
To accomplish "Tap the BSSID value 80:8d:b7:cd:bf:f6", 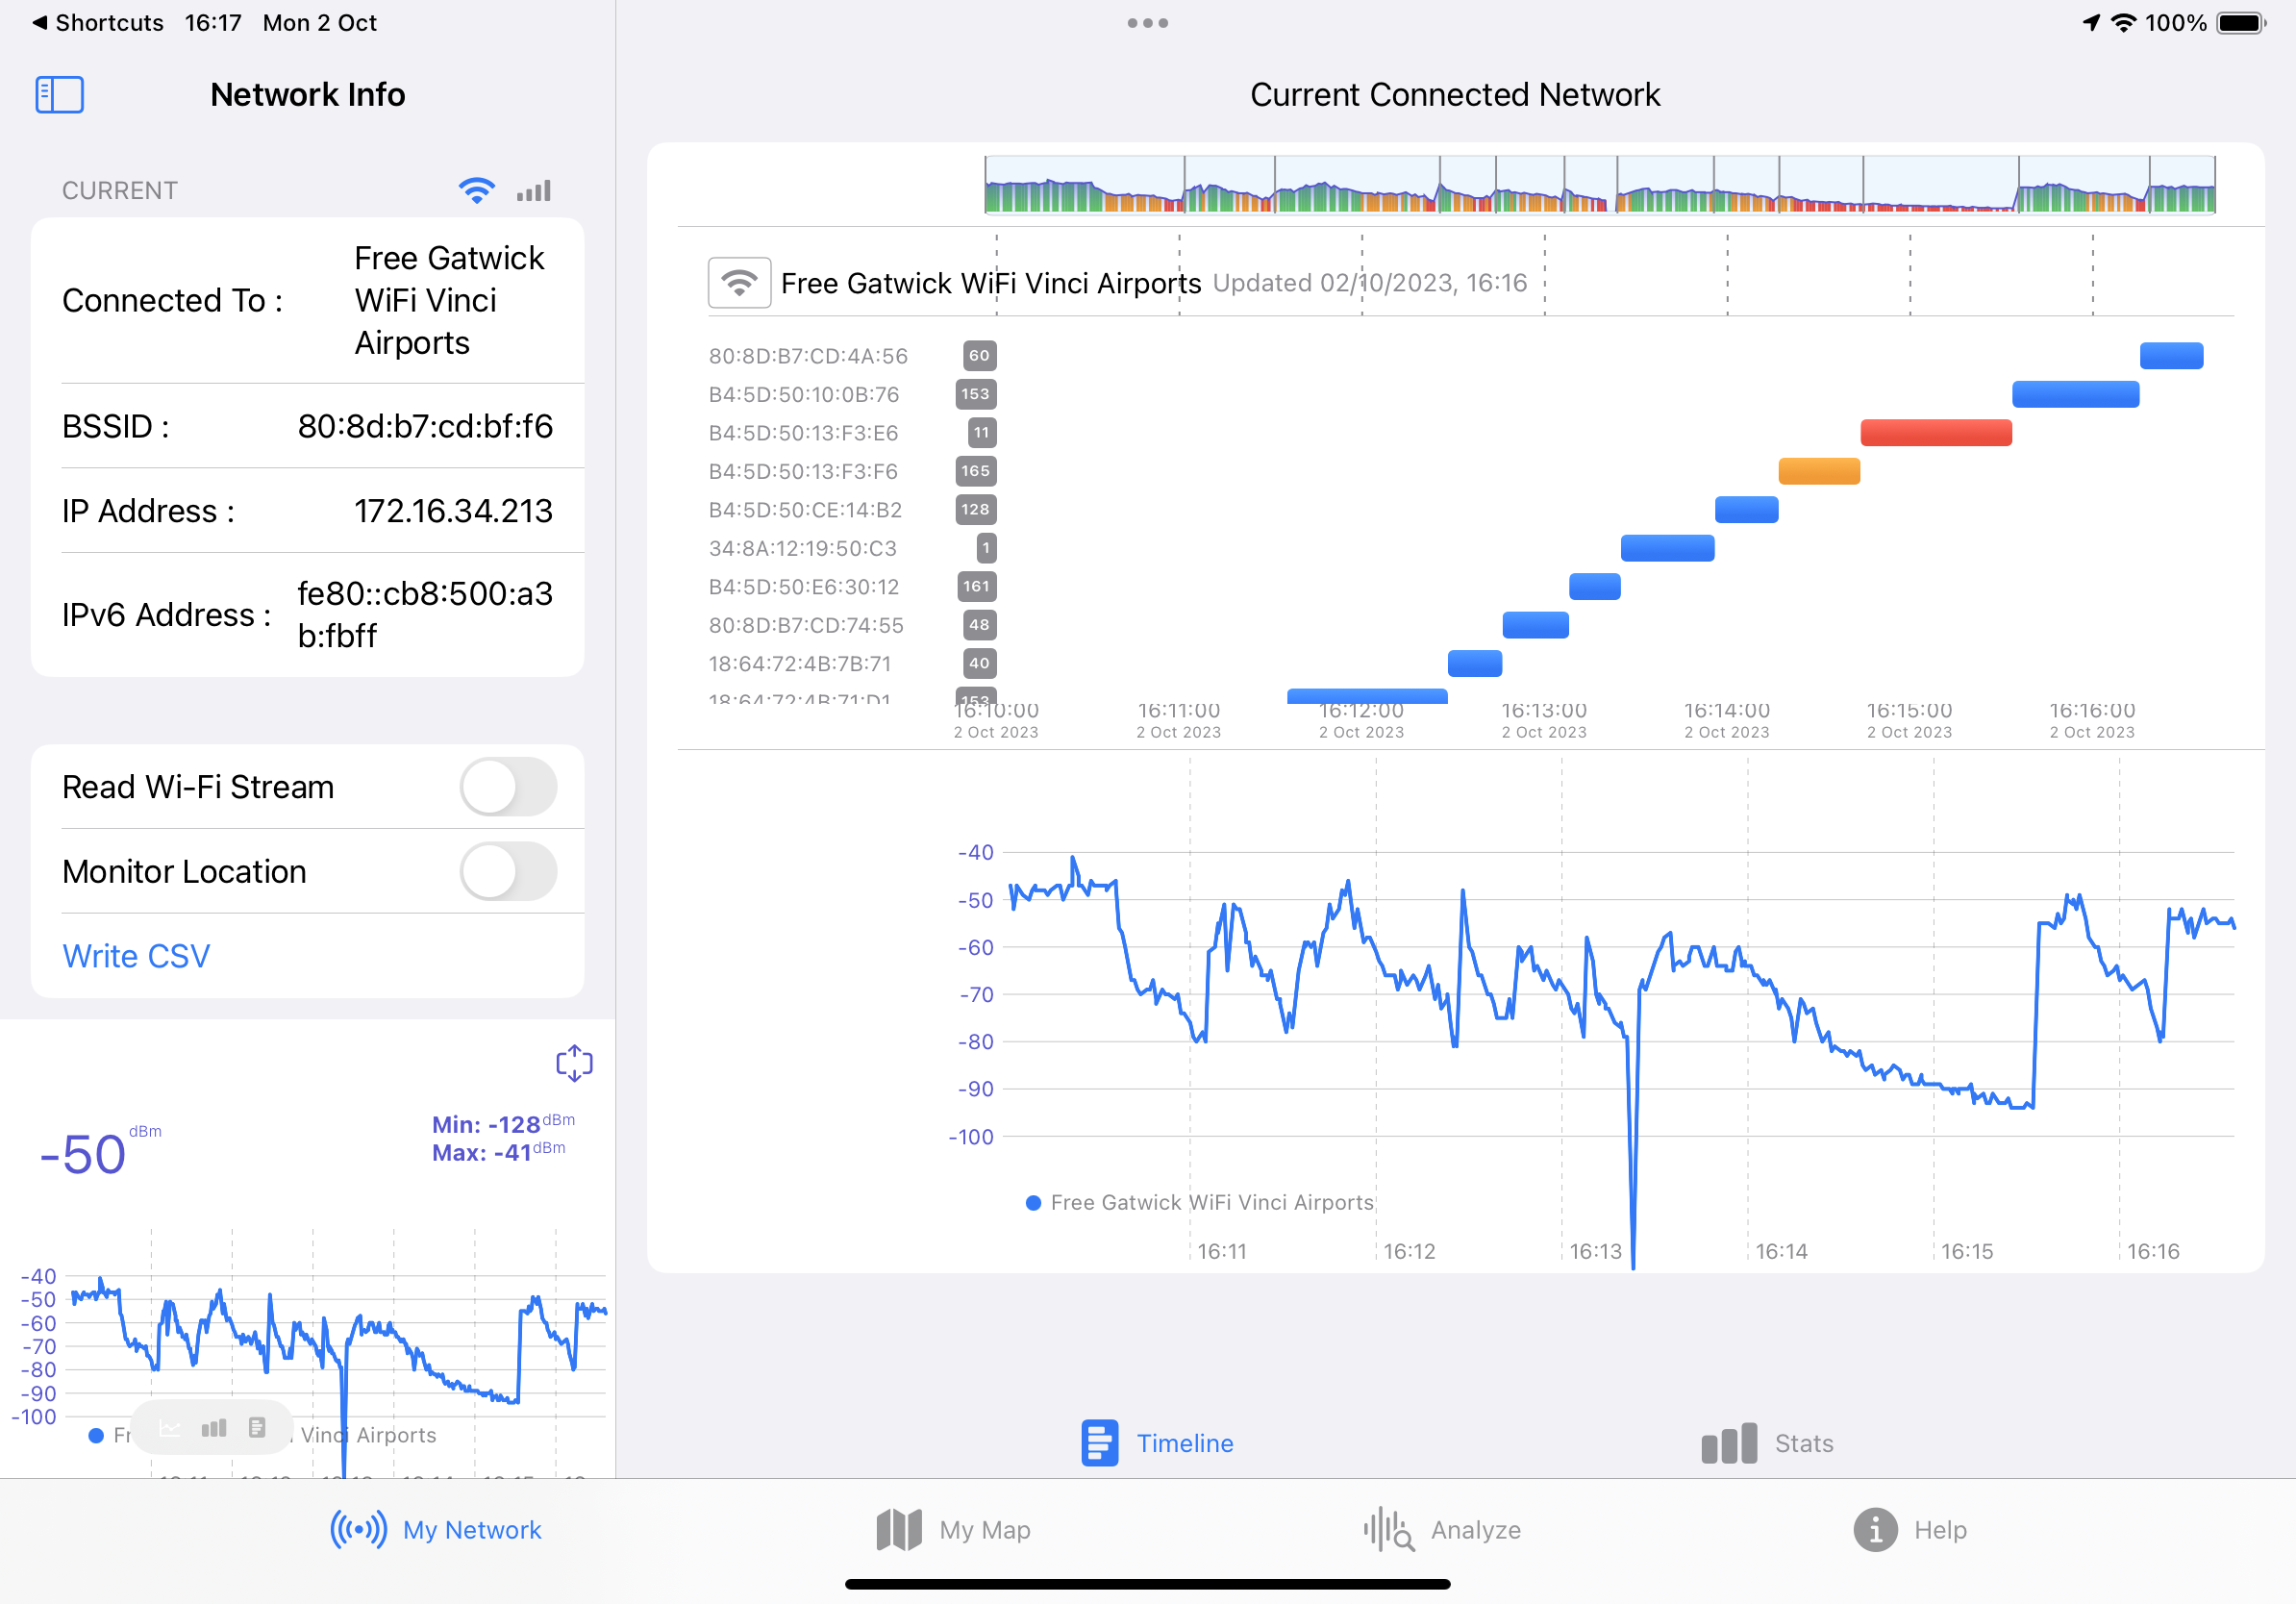I will (425, 427).
